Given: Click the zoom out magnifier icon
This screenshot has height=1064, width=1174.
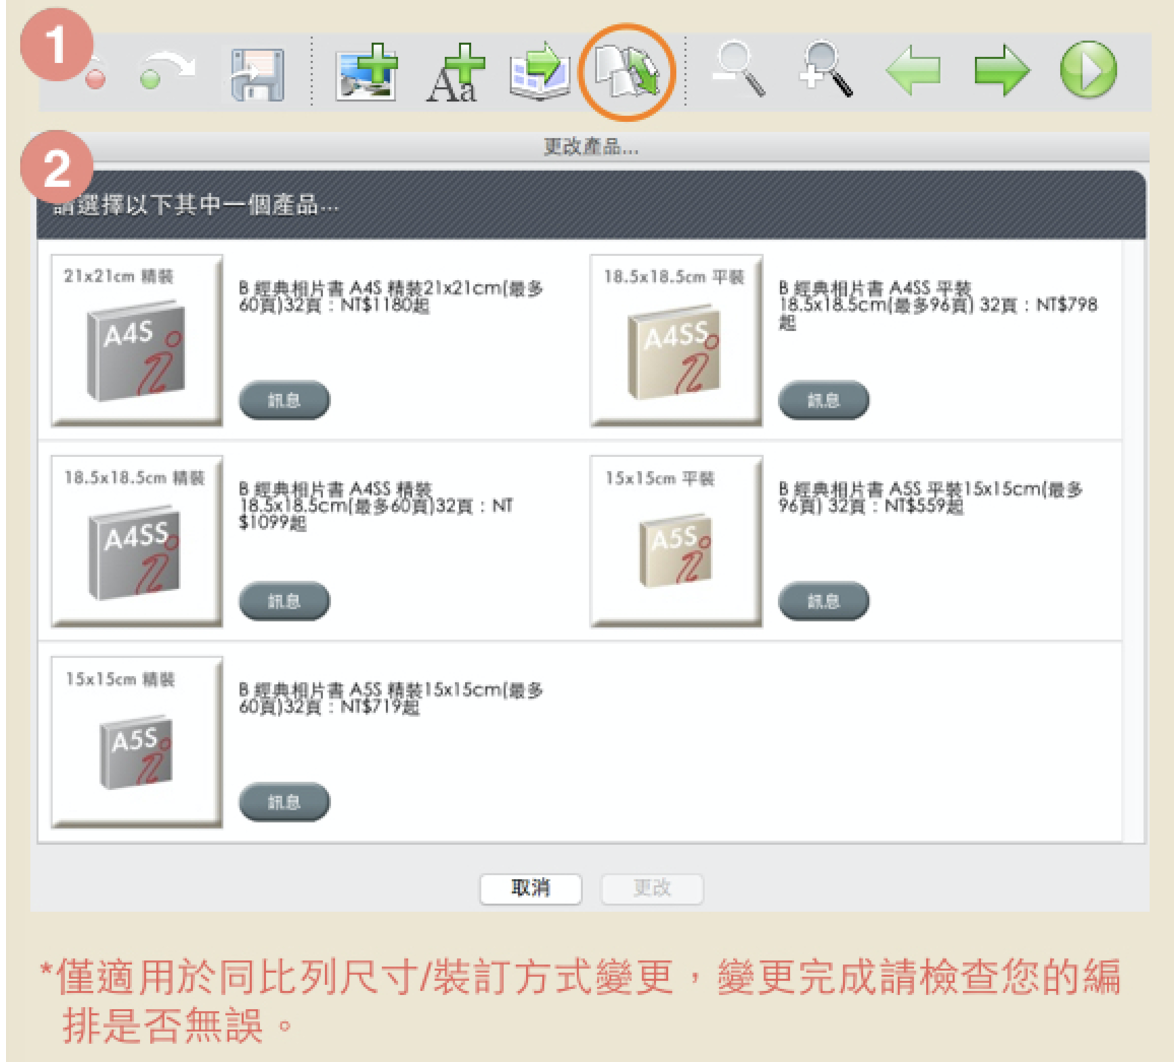Looking at the screenshot, I should (x=738, y=72).
